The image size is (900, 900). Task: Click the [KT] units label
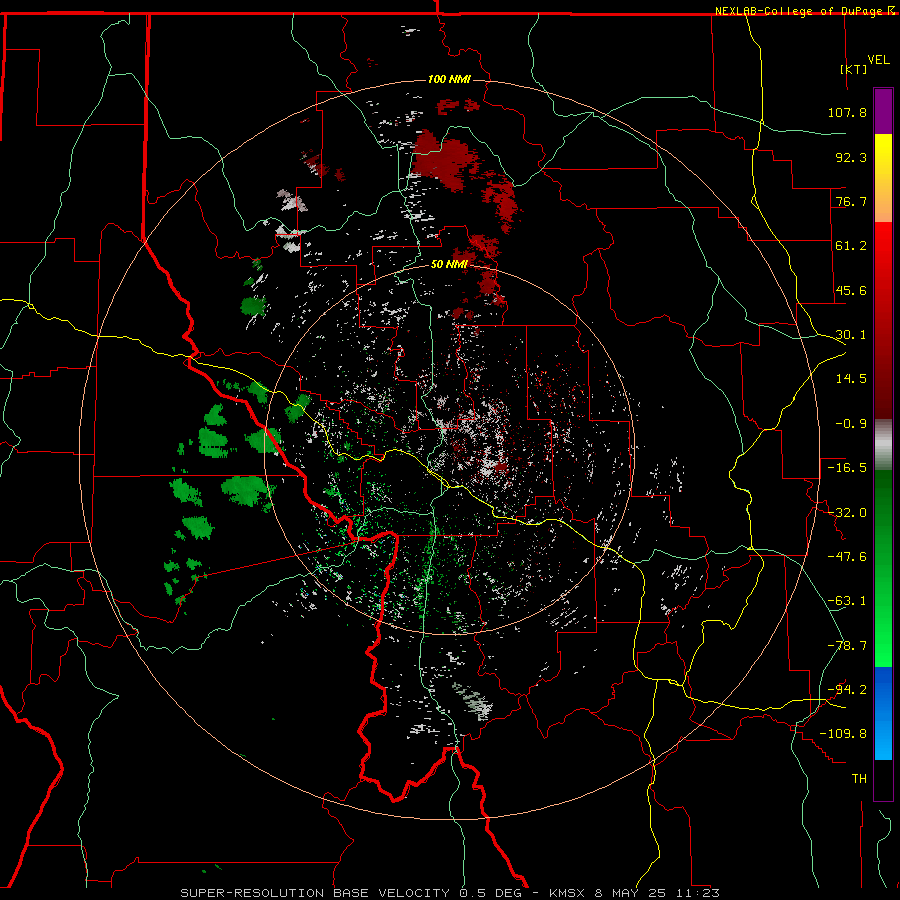pos(853,69)
